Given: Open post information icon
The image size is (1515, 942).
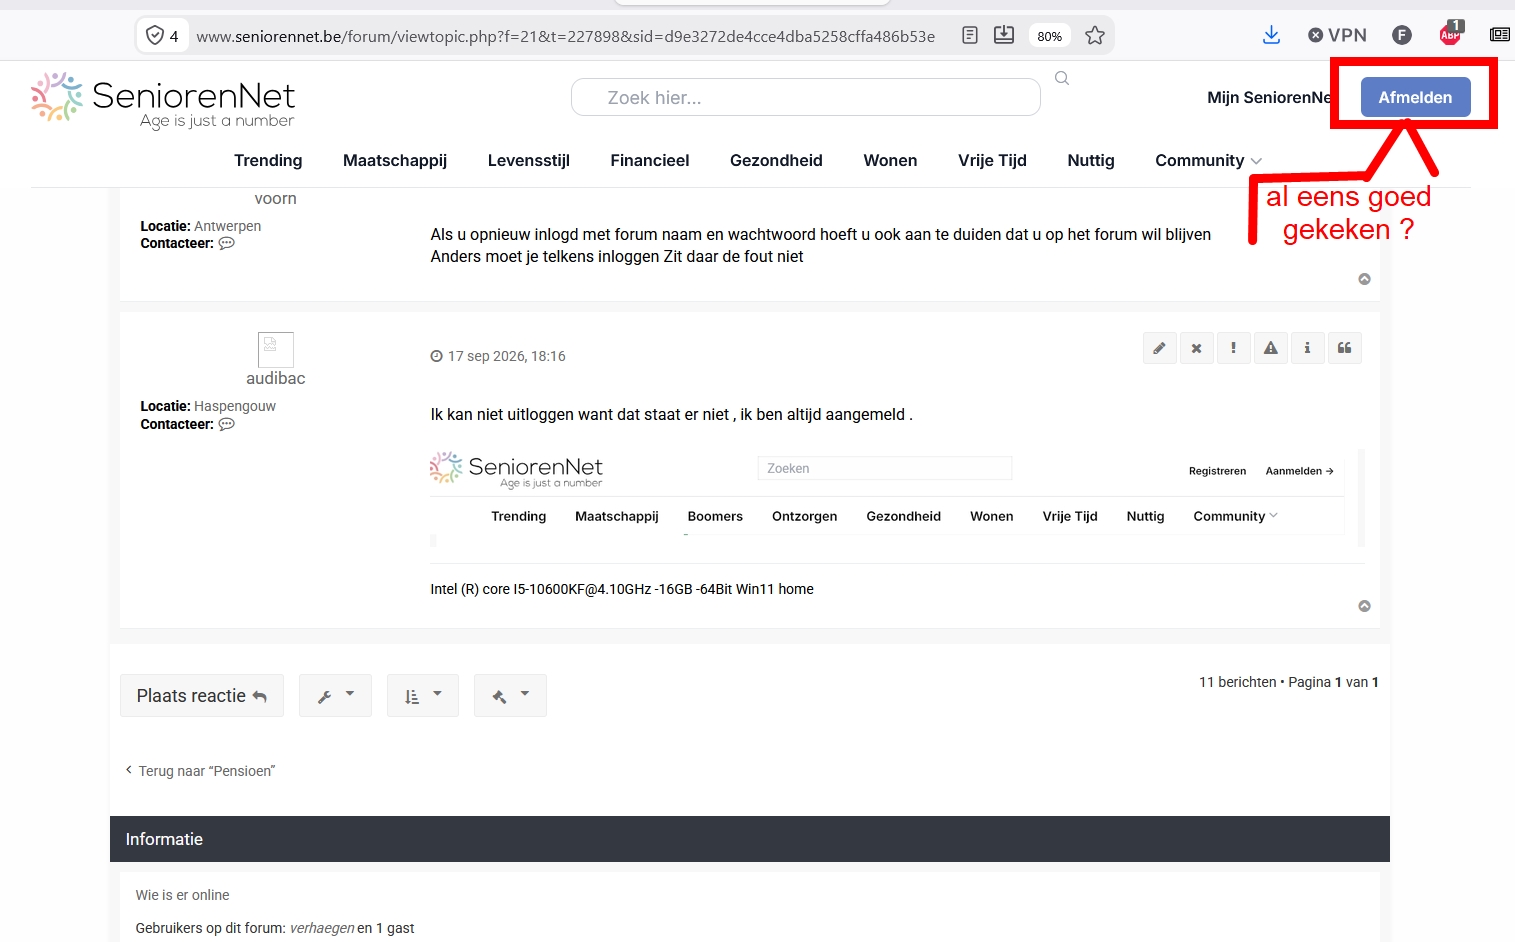Looking at the screenshot, I should coord(1307,348).
